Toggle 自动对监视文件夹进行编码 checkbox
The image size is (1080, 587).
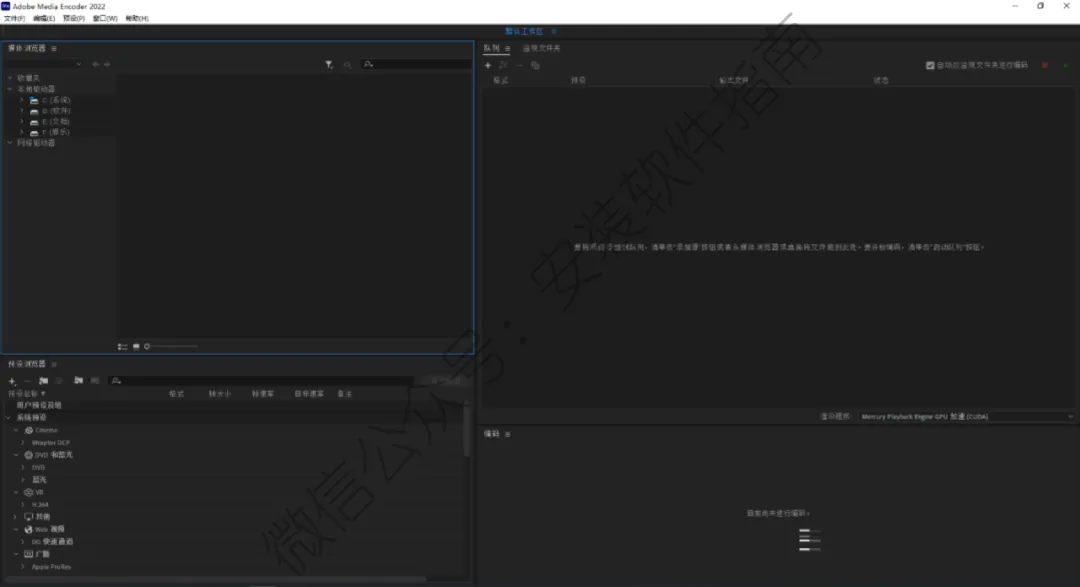tap(930, 65)
